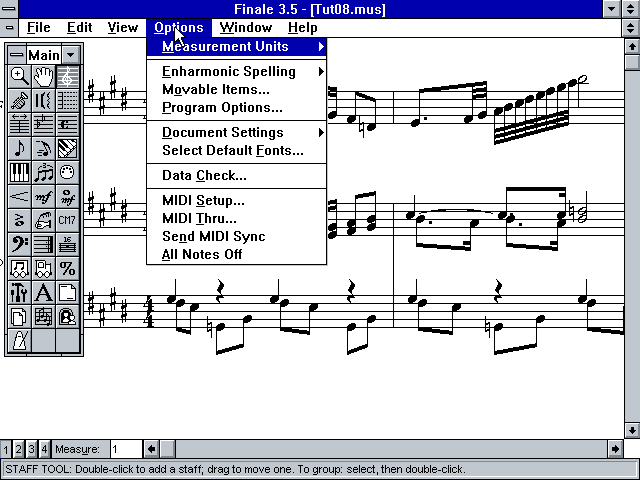Select the Page Layout blank page tool
Screen dimensions: 640x480
(x=67, y=293)
